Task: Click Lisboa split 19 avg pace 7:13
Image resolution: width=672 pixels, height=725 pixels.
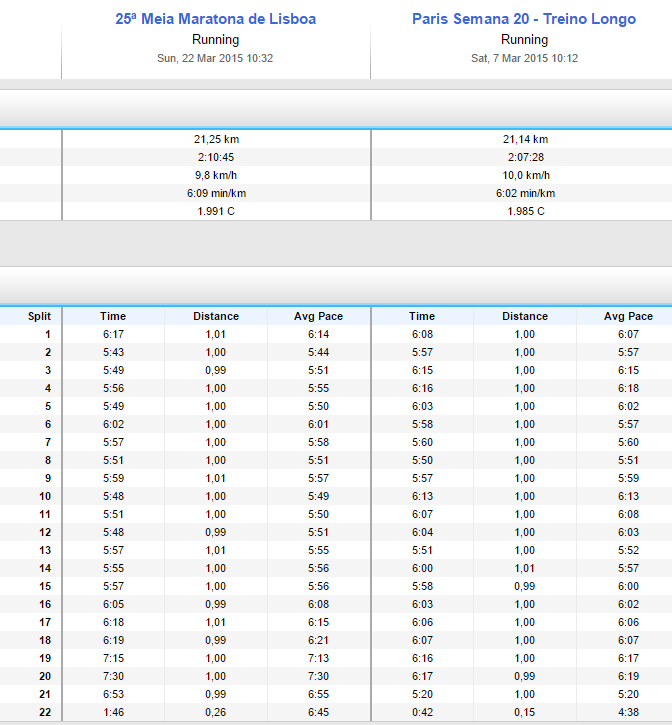Action: [x=319, y=658]
